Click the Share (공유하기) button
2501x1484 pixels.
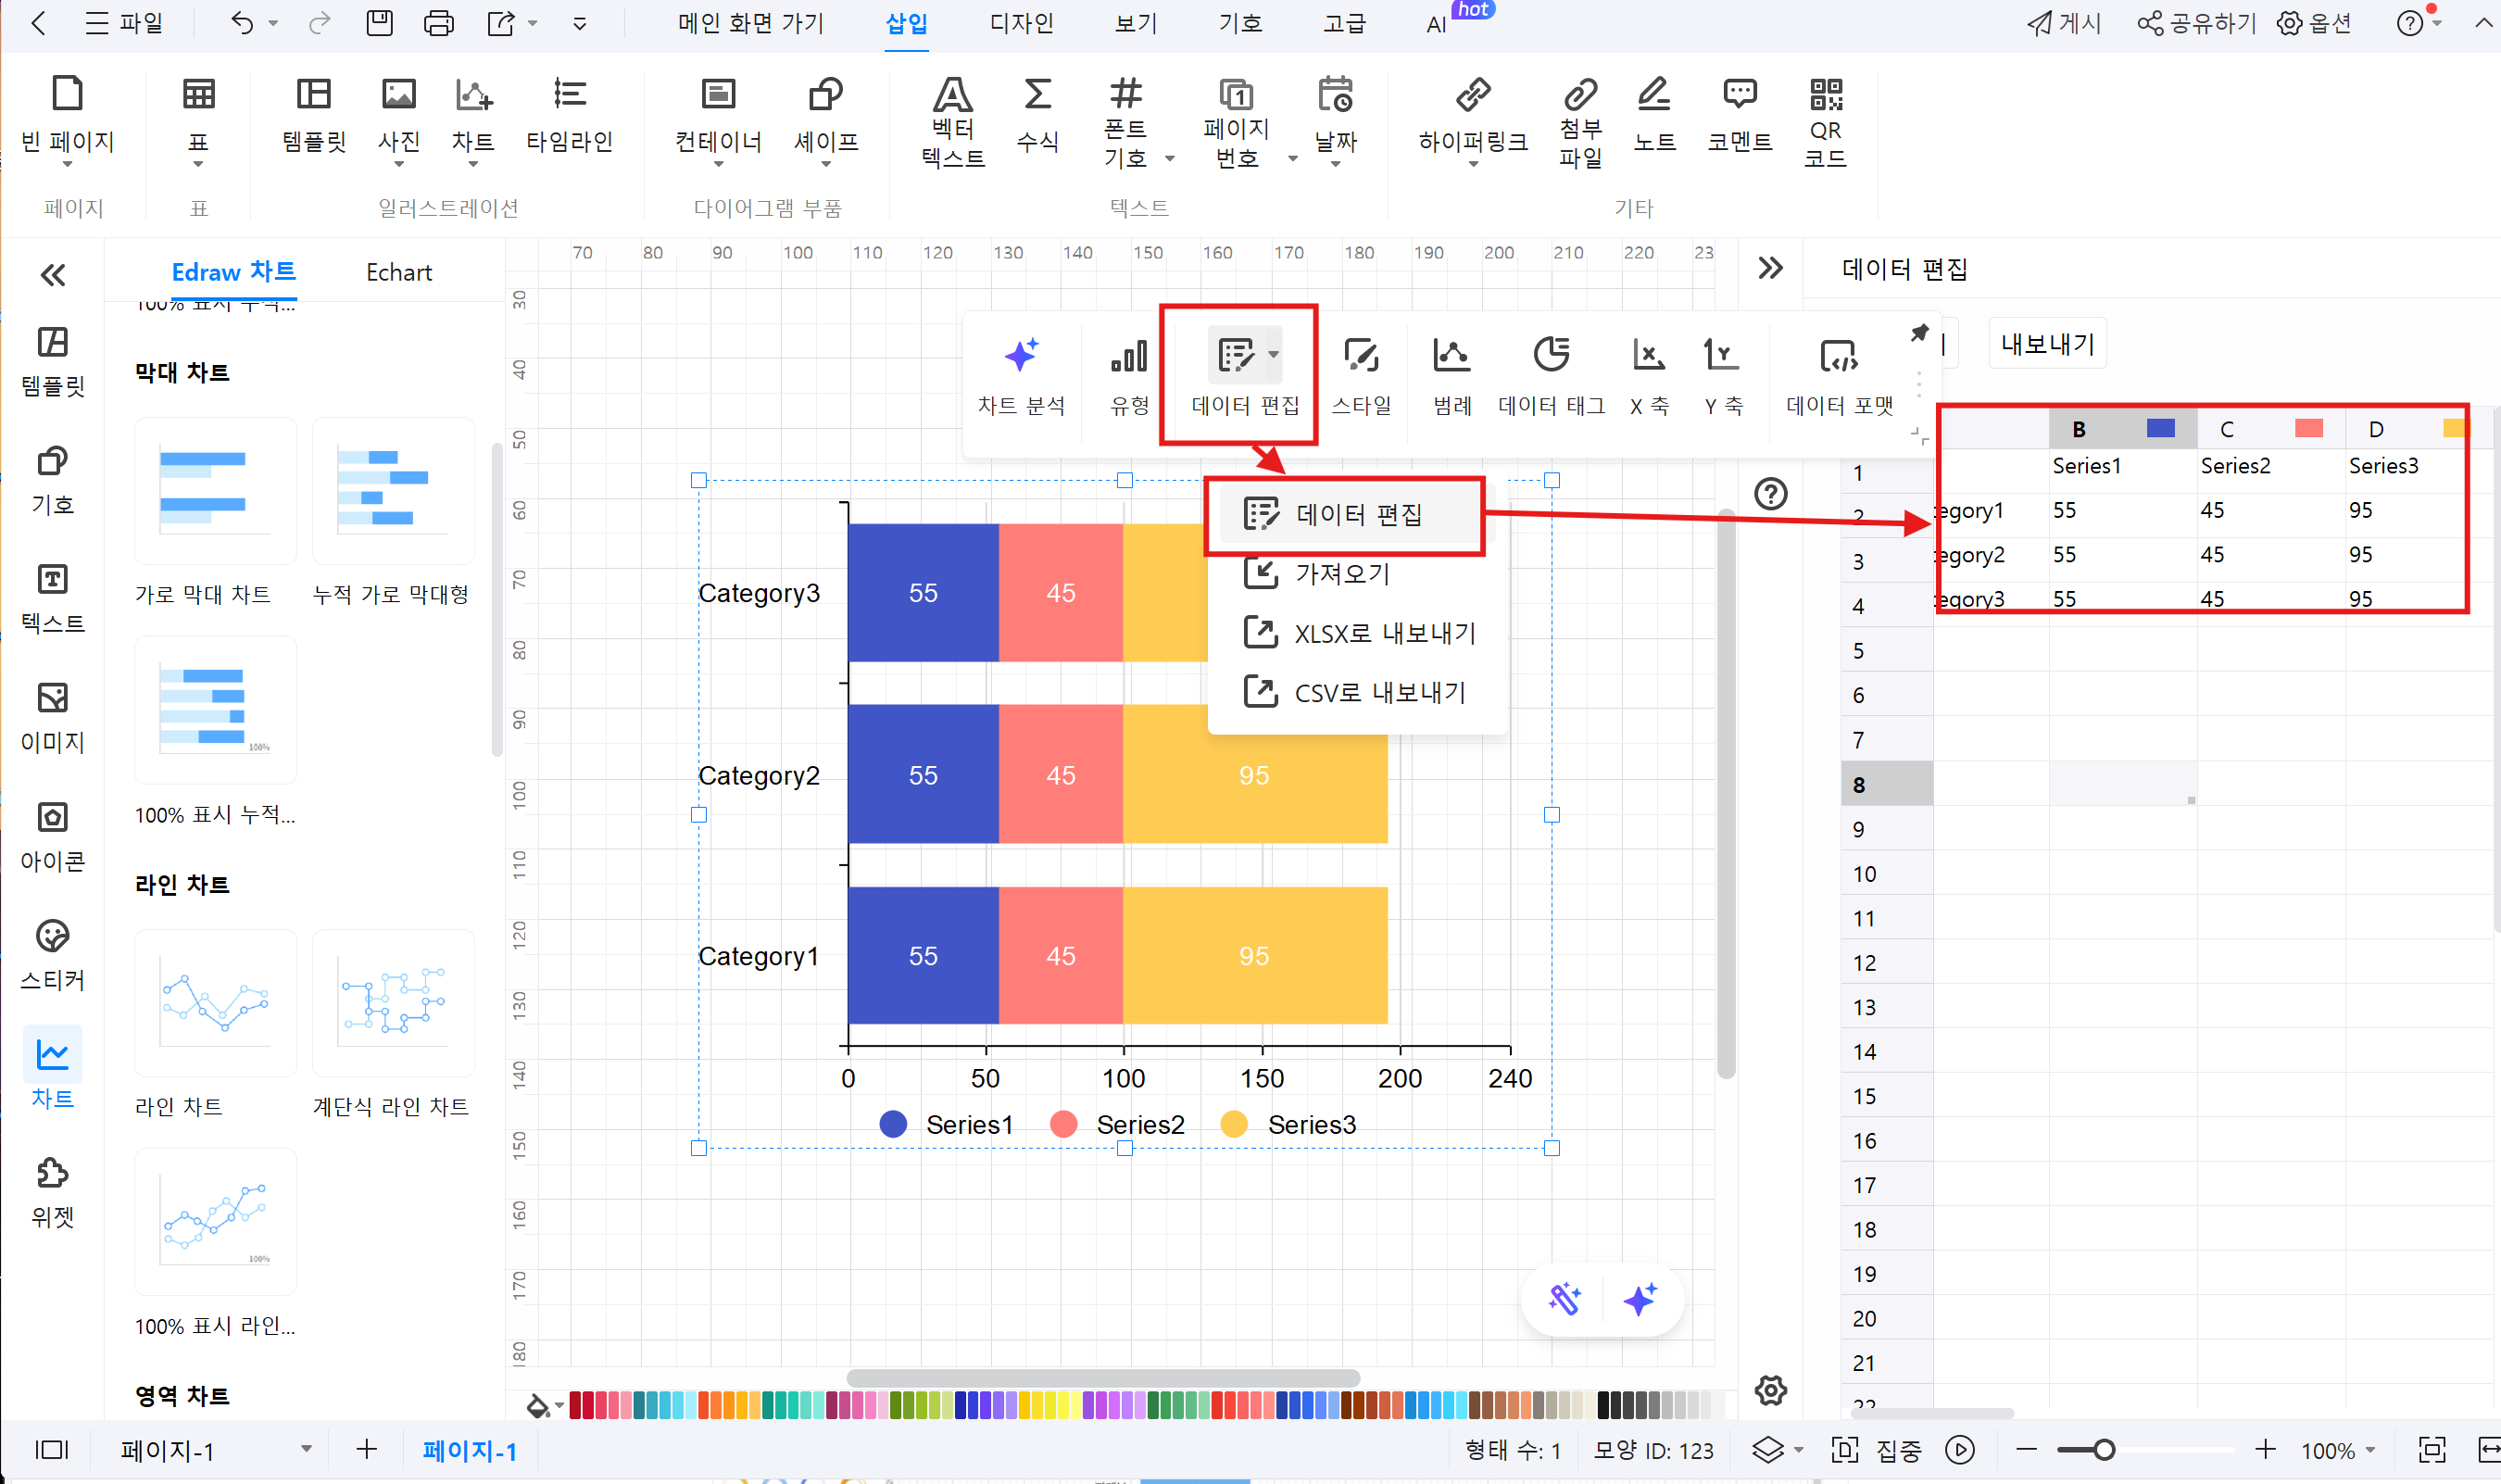coord(2196,23)
